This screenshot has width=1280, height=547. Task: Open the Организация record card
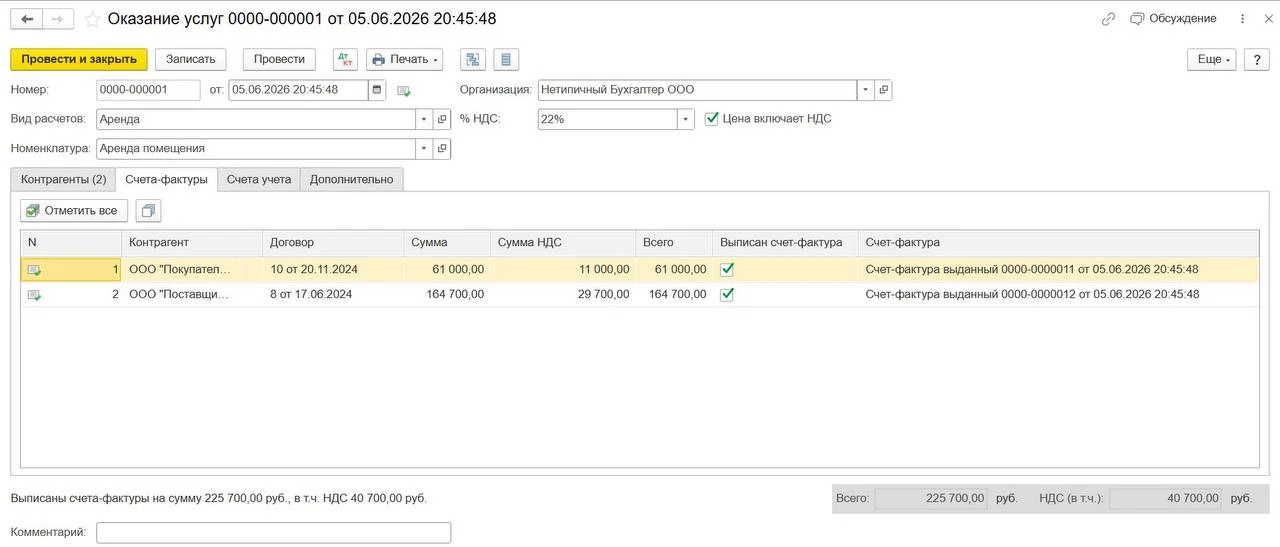point(883,90)
